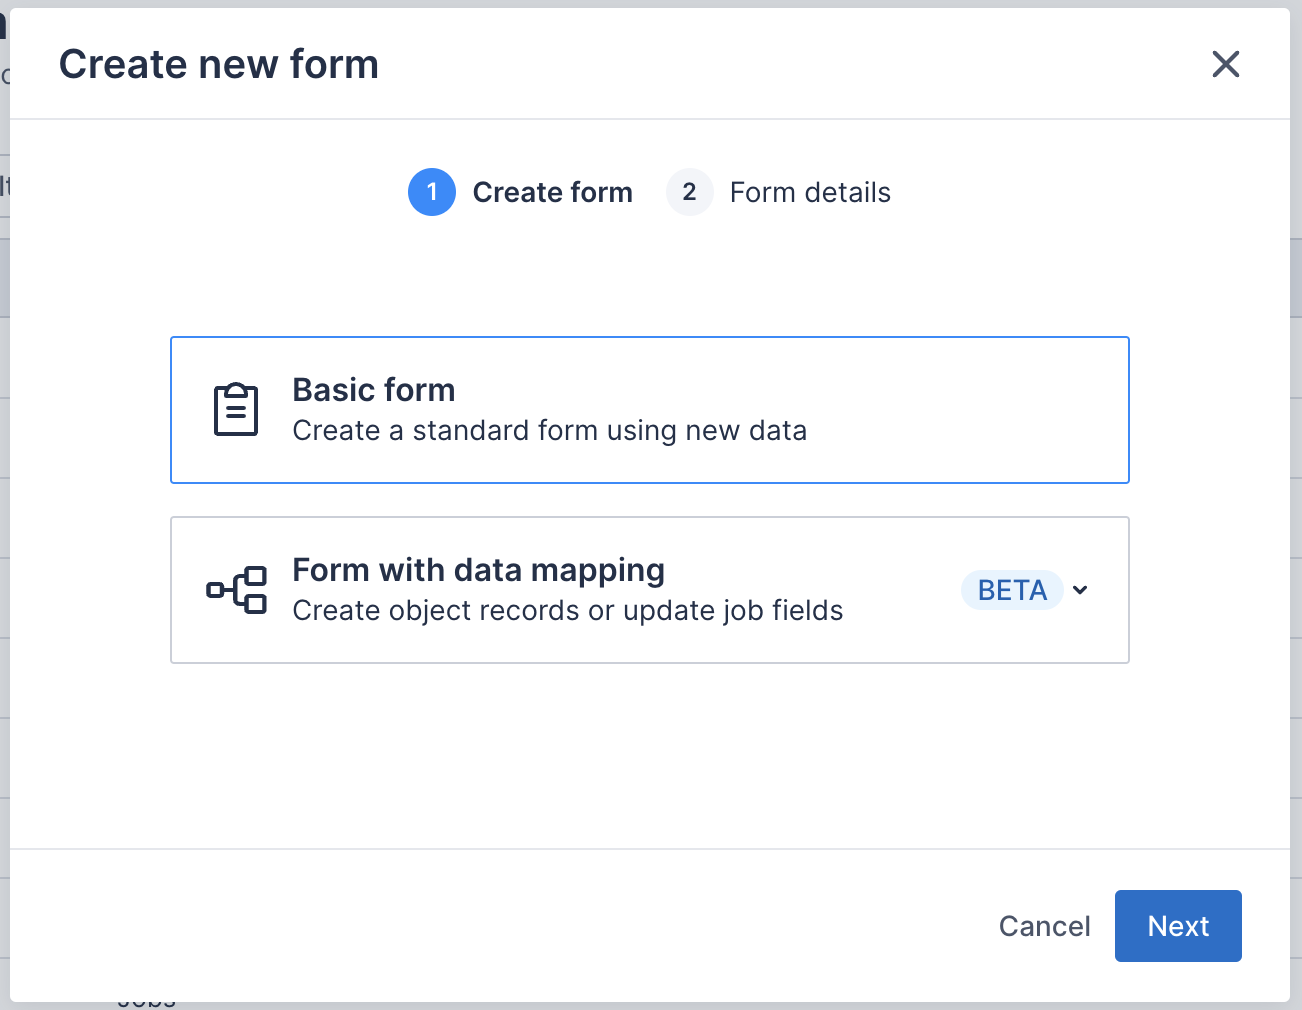
Task: Click the step 1 number circle
Action: point(432,192)
